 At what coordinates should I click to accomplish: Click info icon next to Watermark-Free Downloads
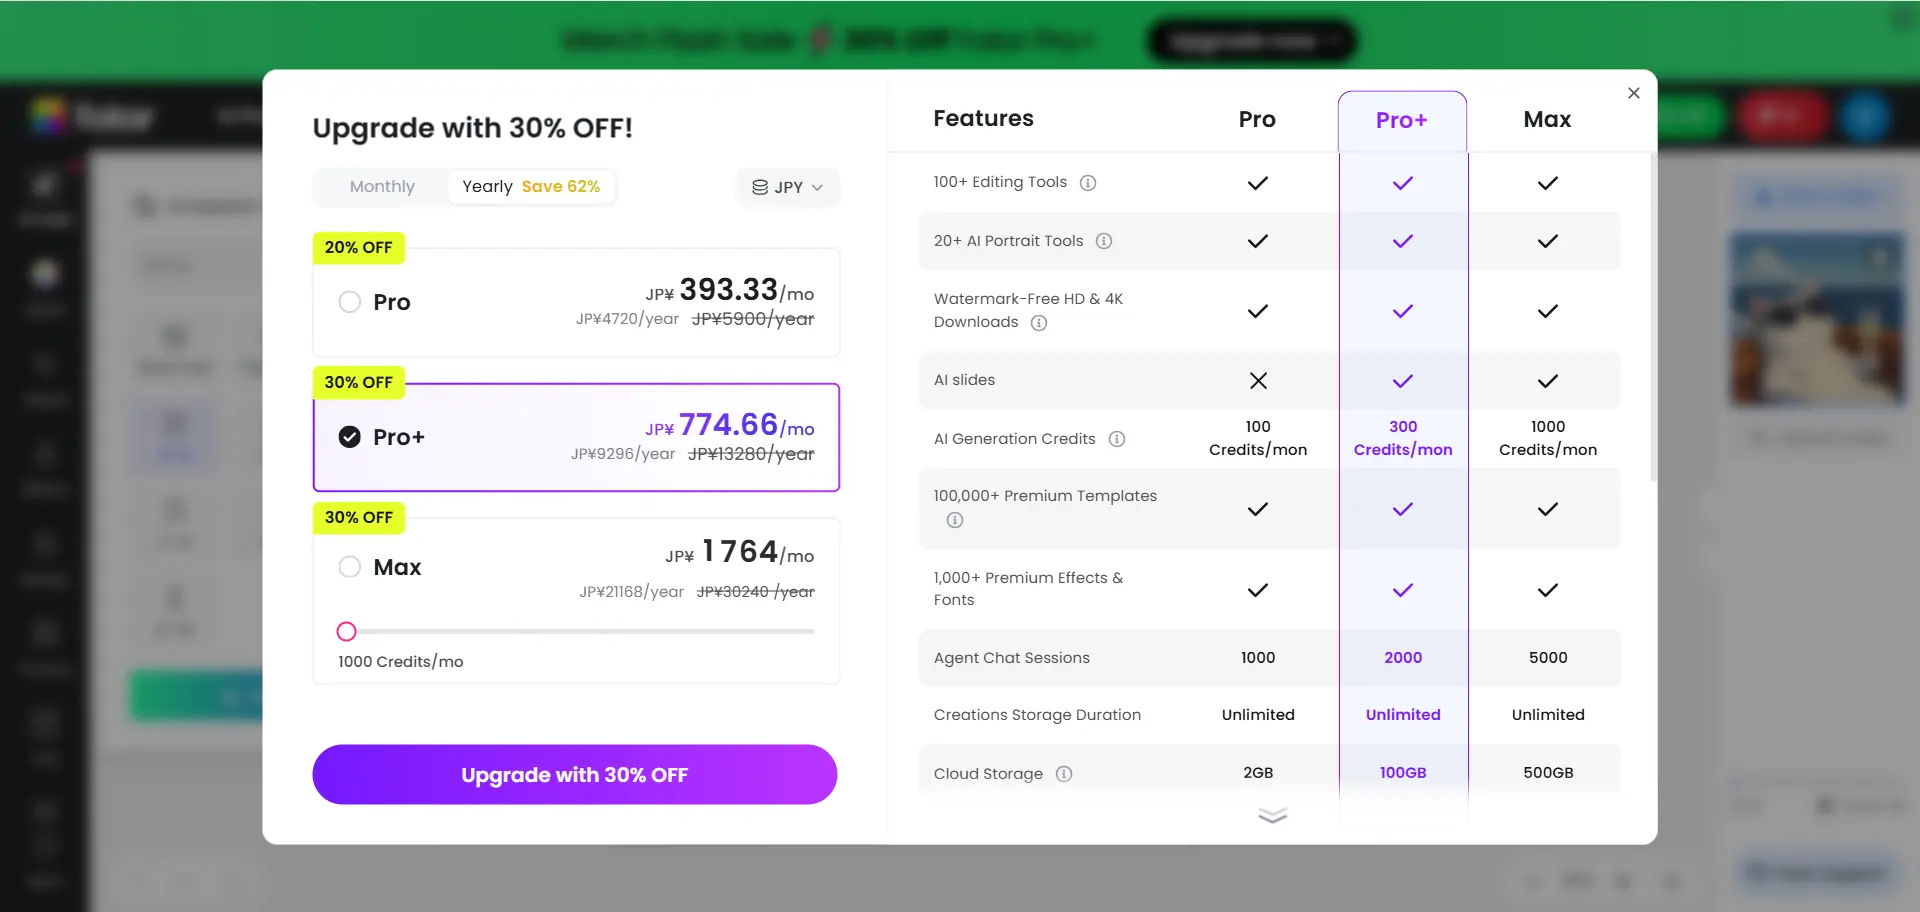[1039, 323]
